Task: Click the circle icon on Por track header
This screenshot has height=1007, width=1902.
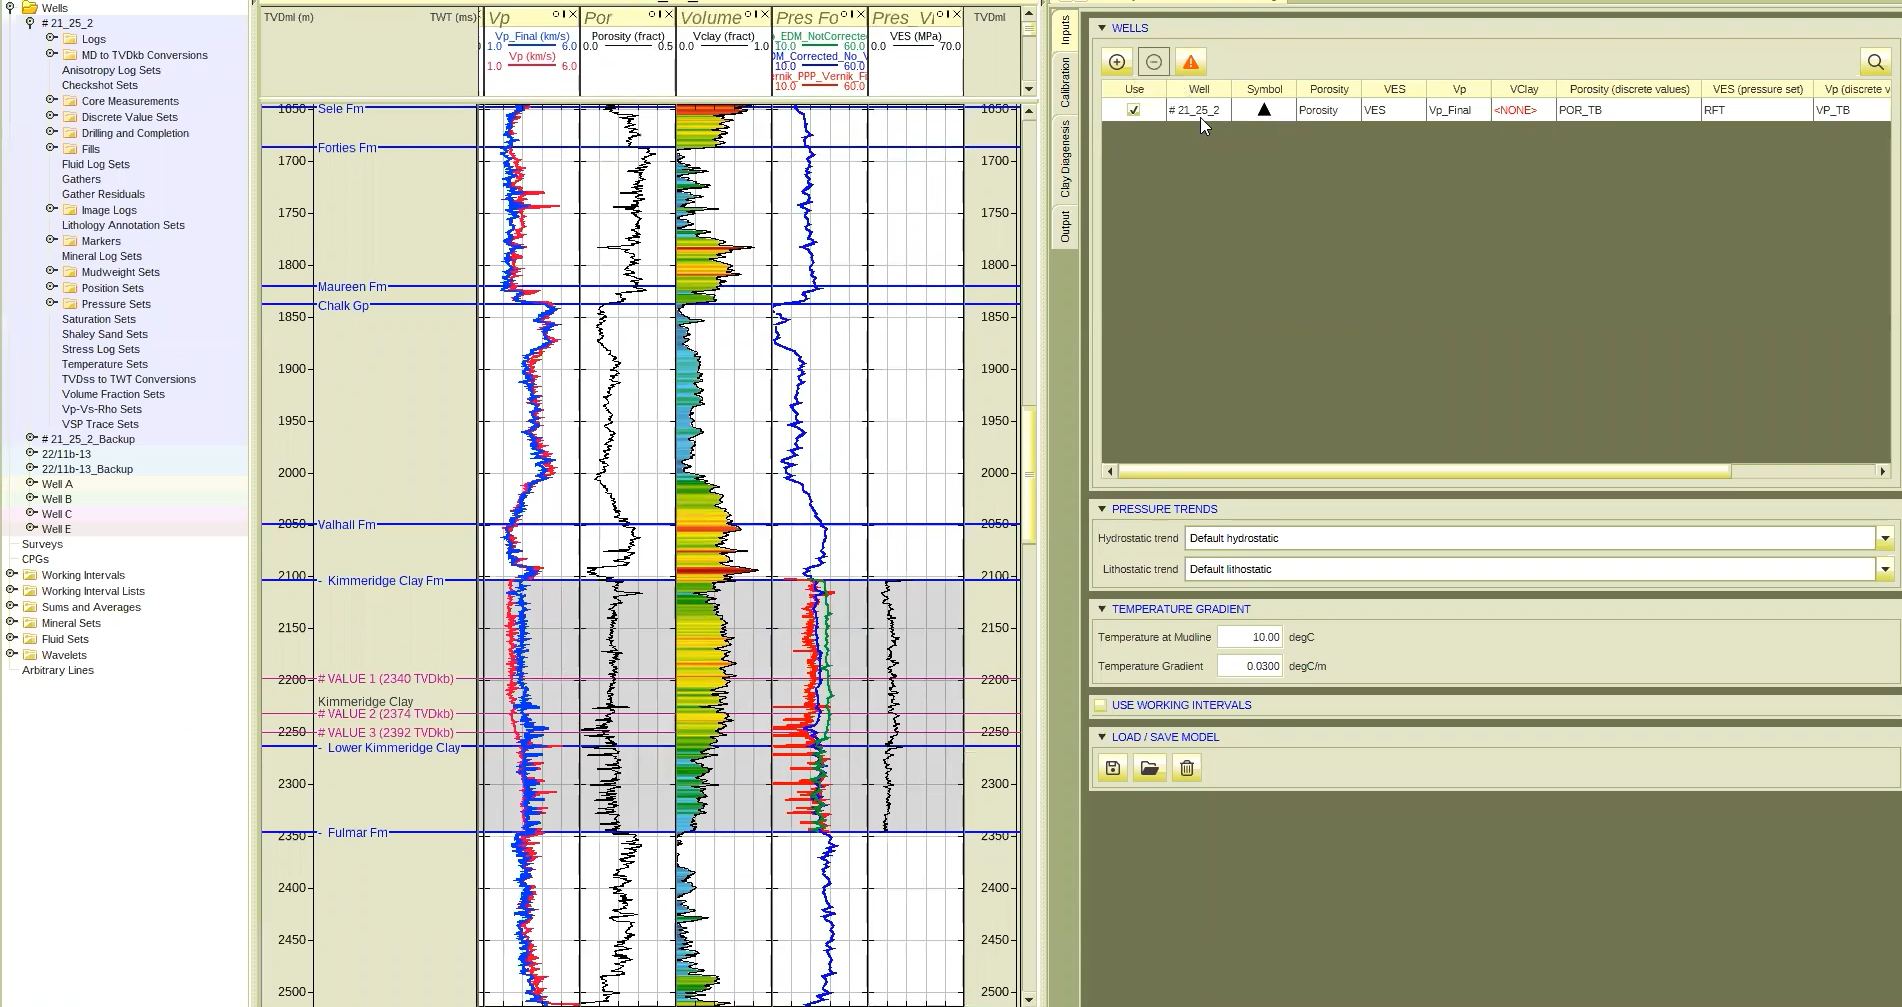Action: (651, 14)
